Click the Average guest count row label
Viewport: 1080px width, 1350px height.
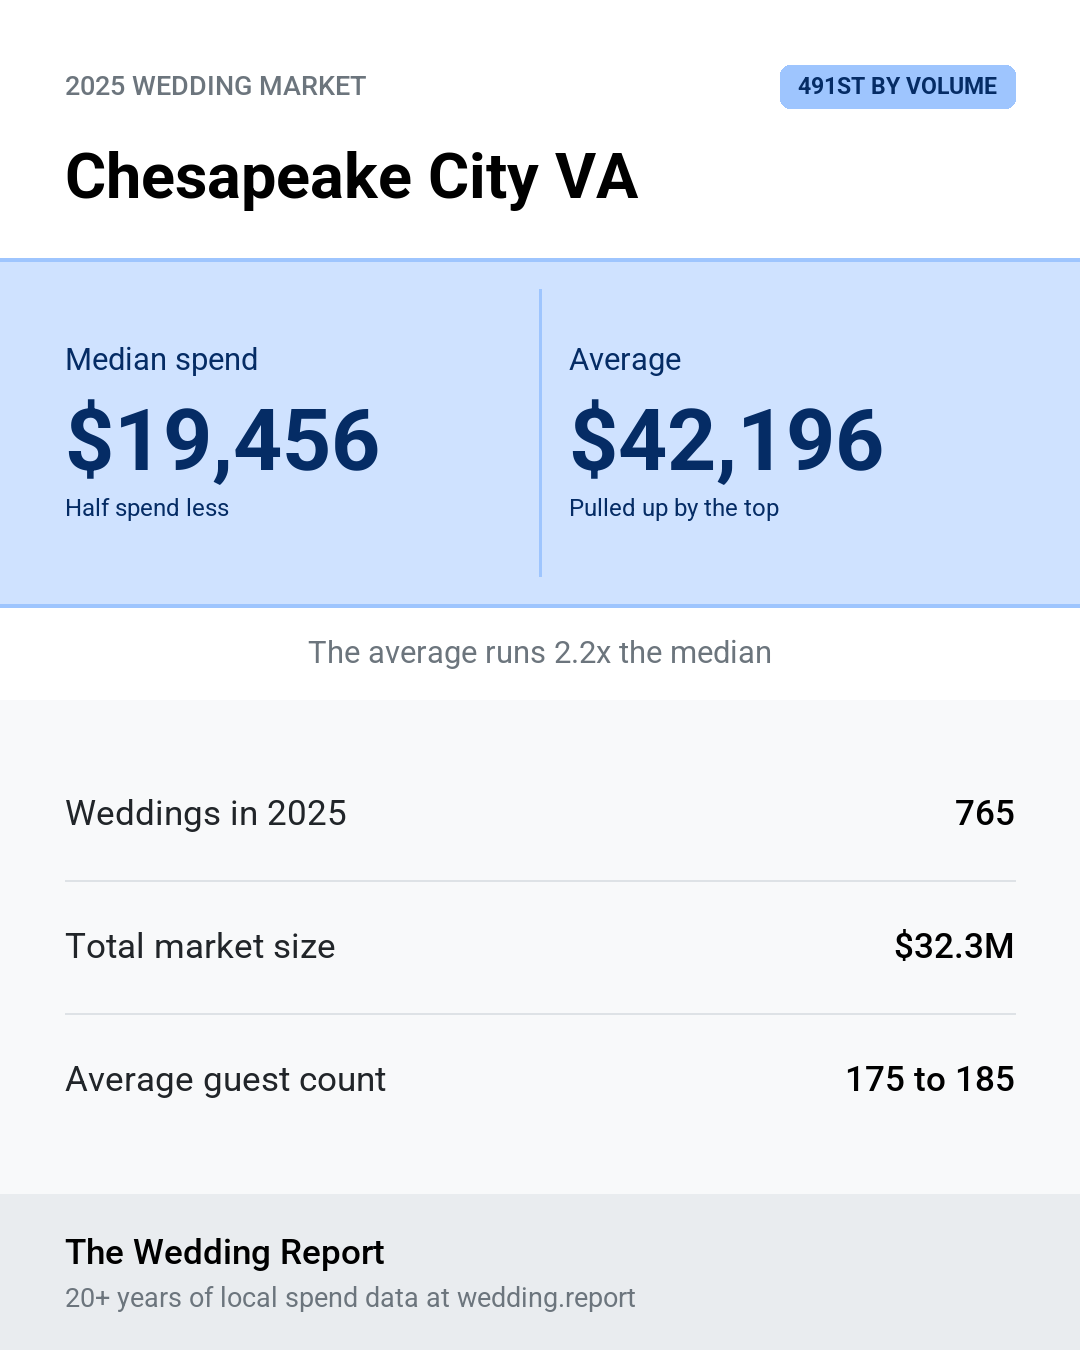pyautogui.click(x=226, y=1080)
